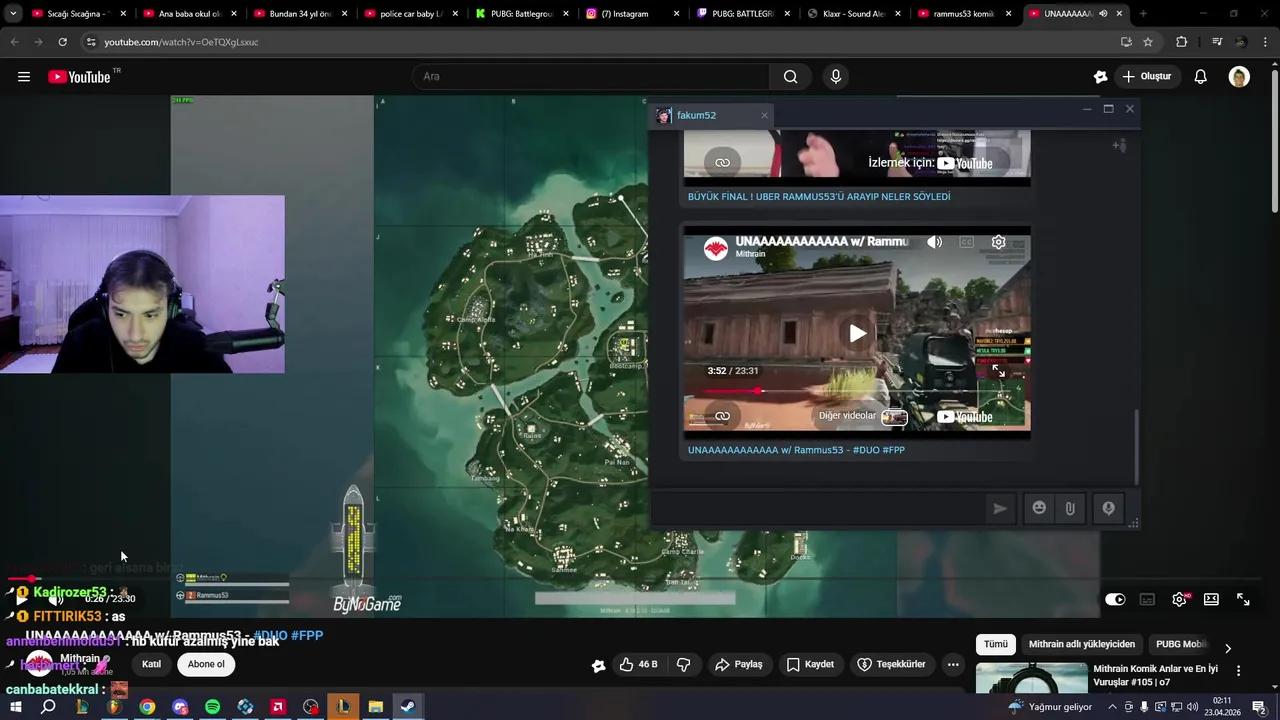The width and height of the screenshot is (1280, 720).
Task: Open YouTube notifications bell
Action: (x=1200, y=76)
